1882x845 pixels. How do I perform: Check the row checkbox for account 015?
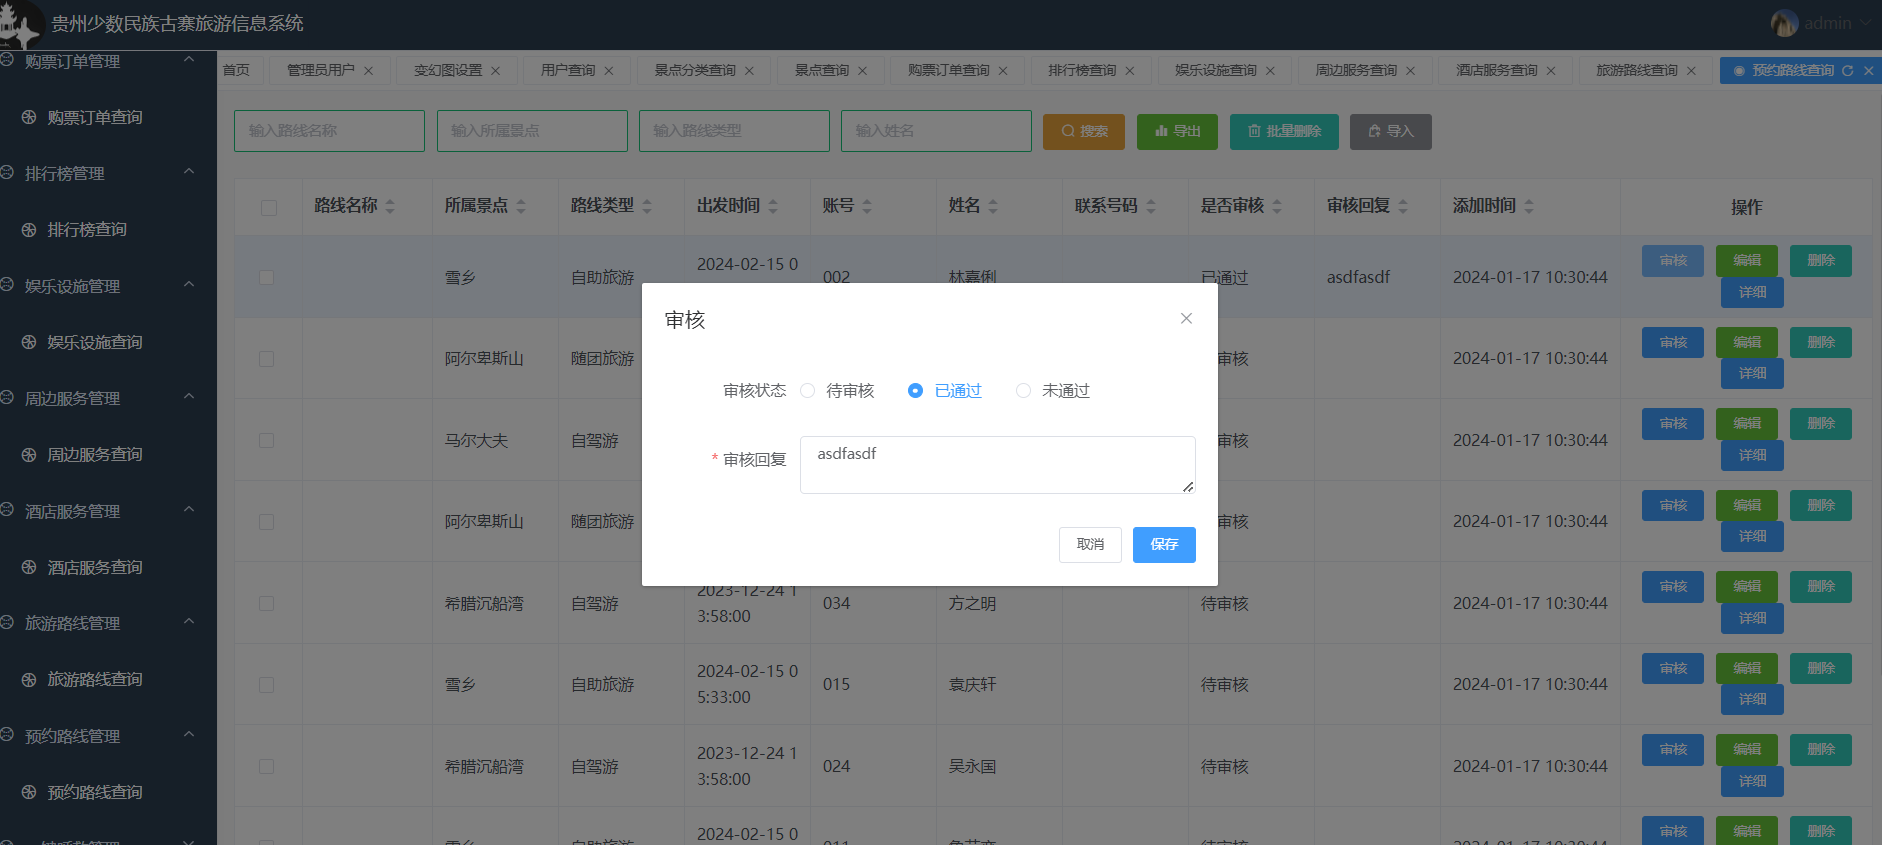pyautogui.click(x=266, y=685)
